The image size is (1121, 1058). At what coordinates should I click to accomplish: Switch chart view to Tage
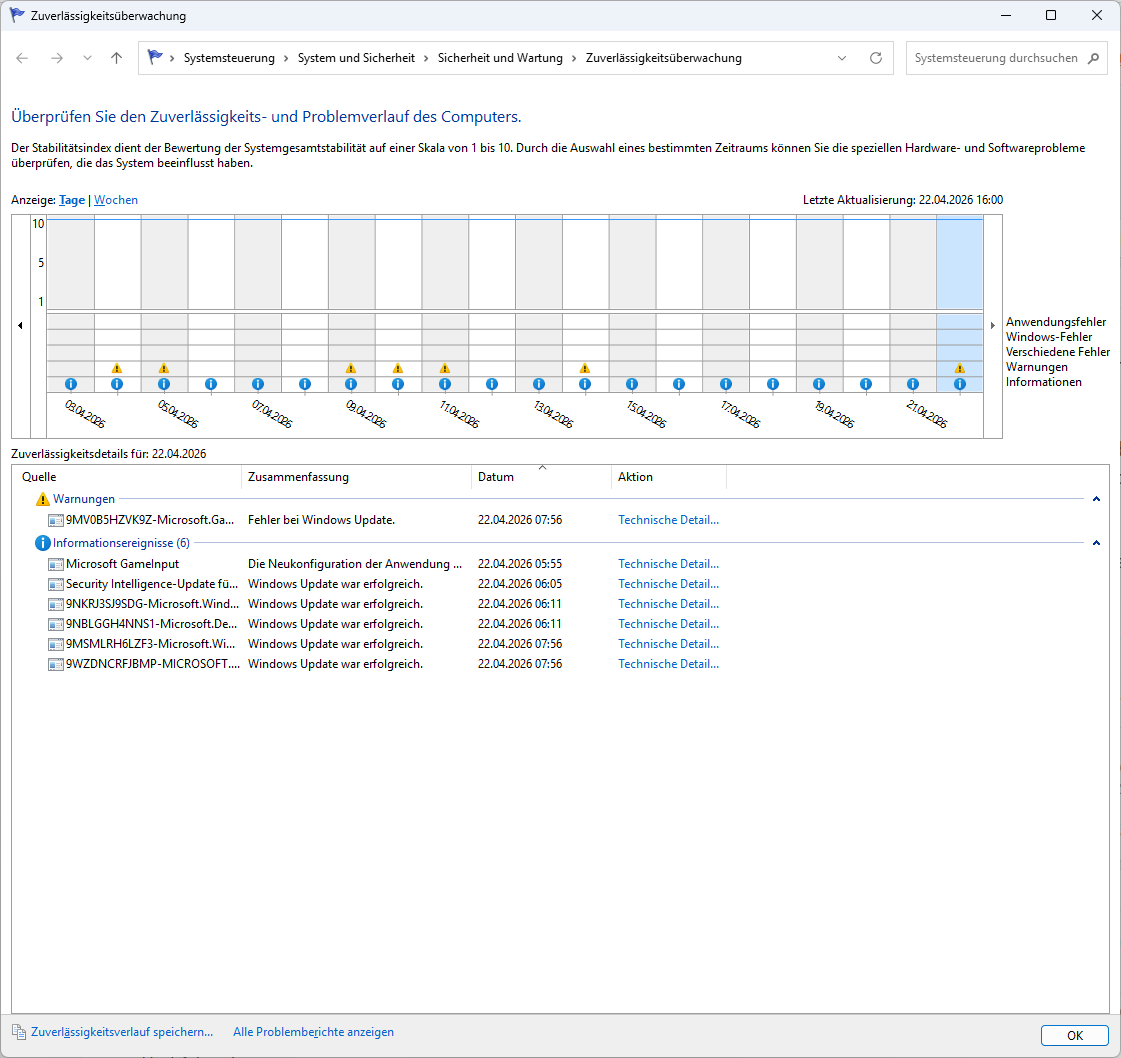click(x=71, y=200)
